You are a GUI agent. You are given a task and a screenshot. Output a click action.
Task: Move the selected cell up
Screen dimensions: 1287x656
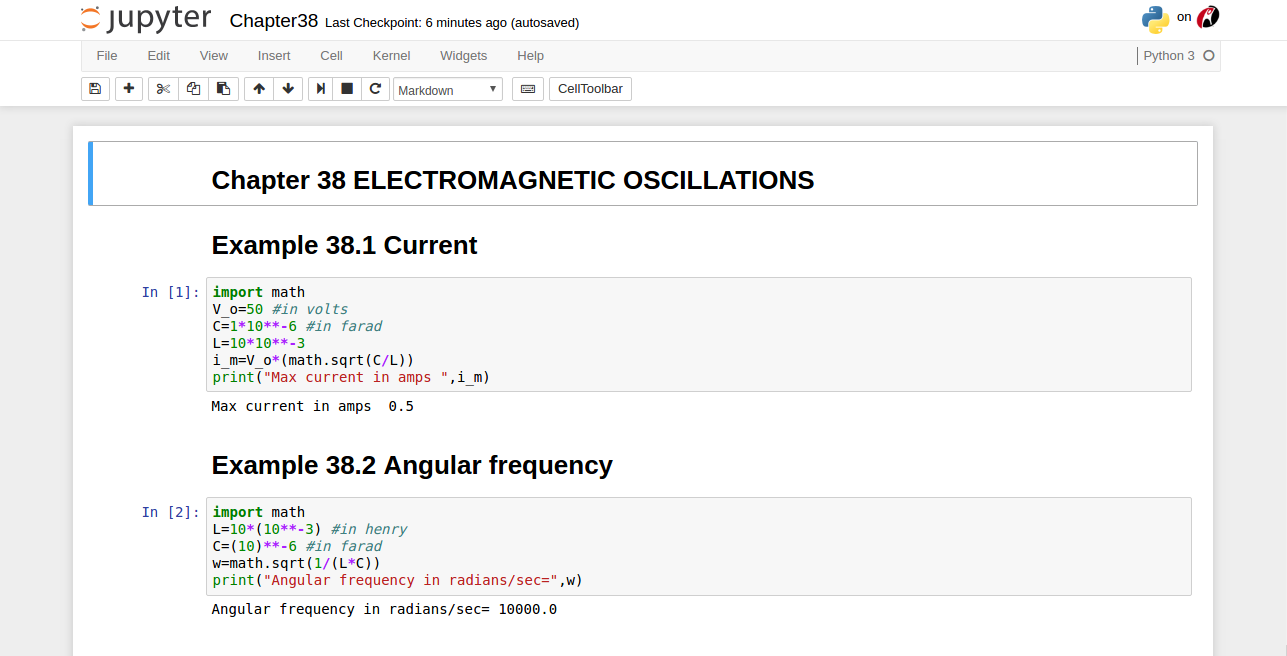259,89
